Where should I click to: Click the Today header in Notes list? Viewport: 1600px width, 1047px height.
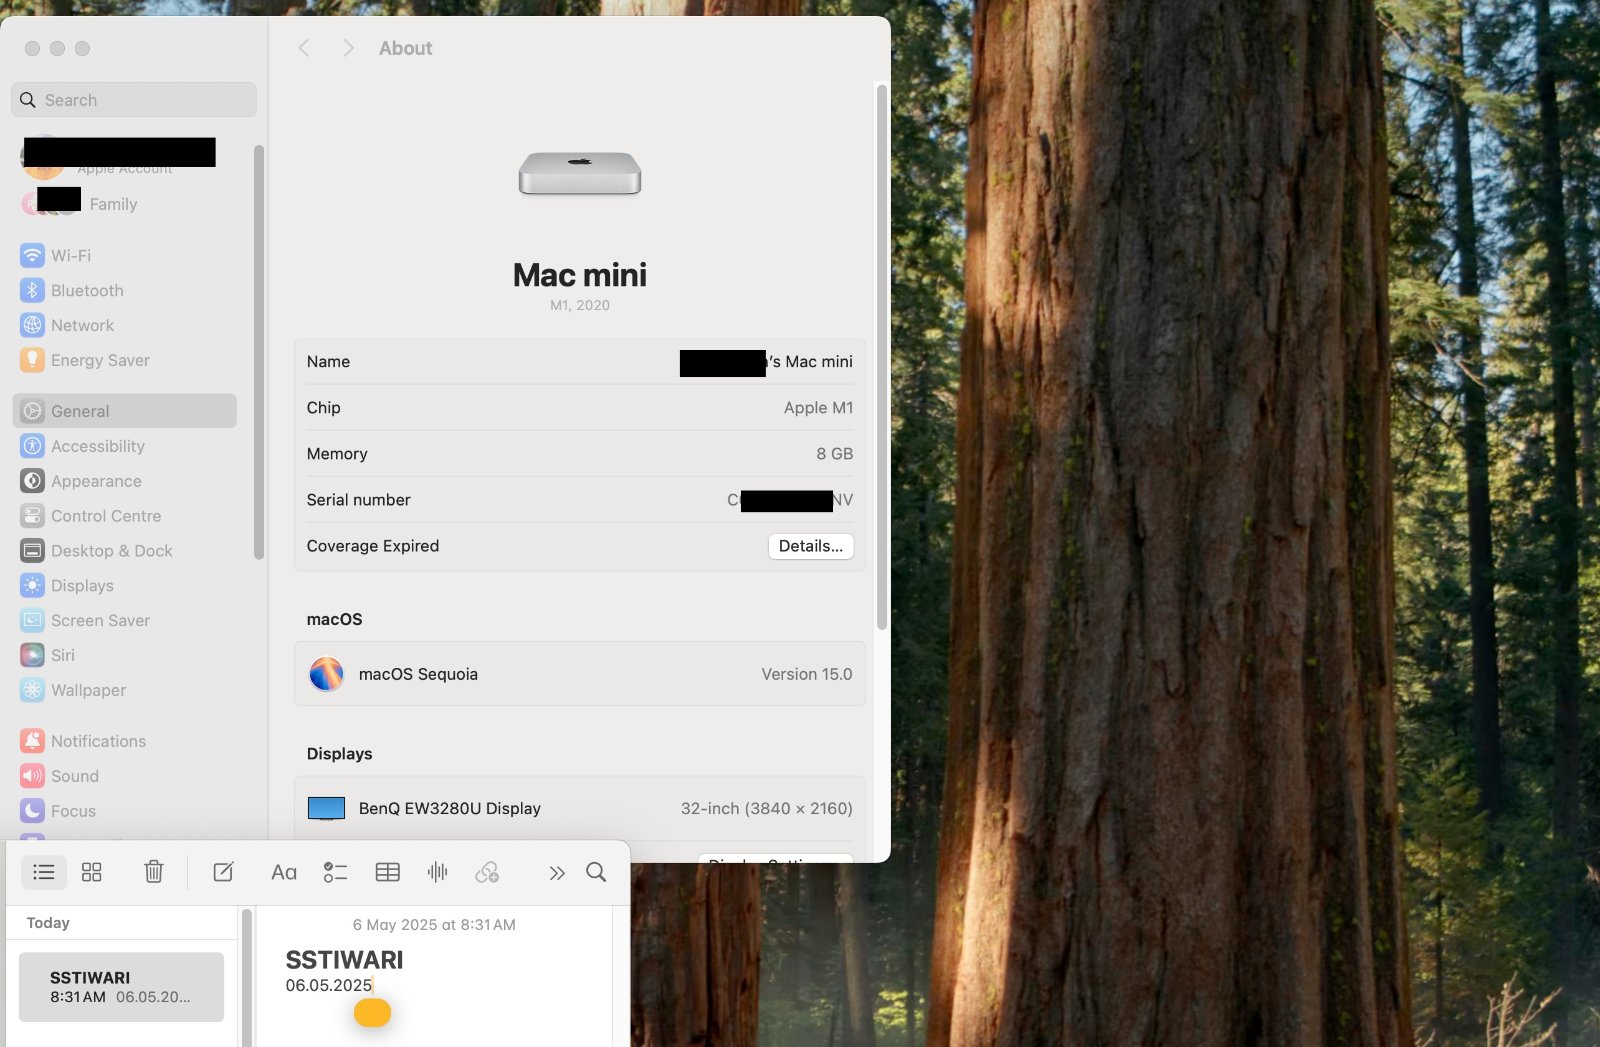click(x=48, y=923)
